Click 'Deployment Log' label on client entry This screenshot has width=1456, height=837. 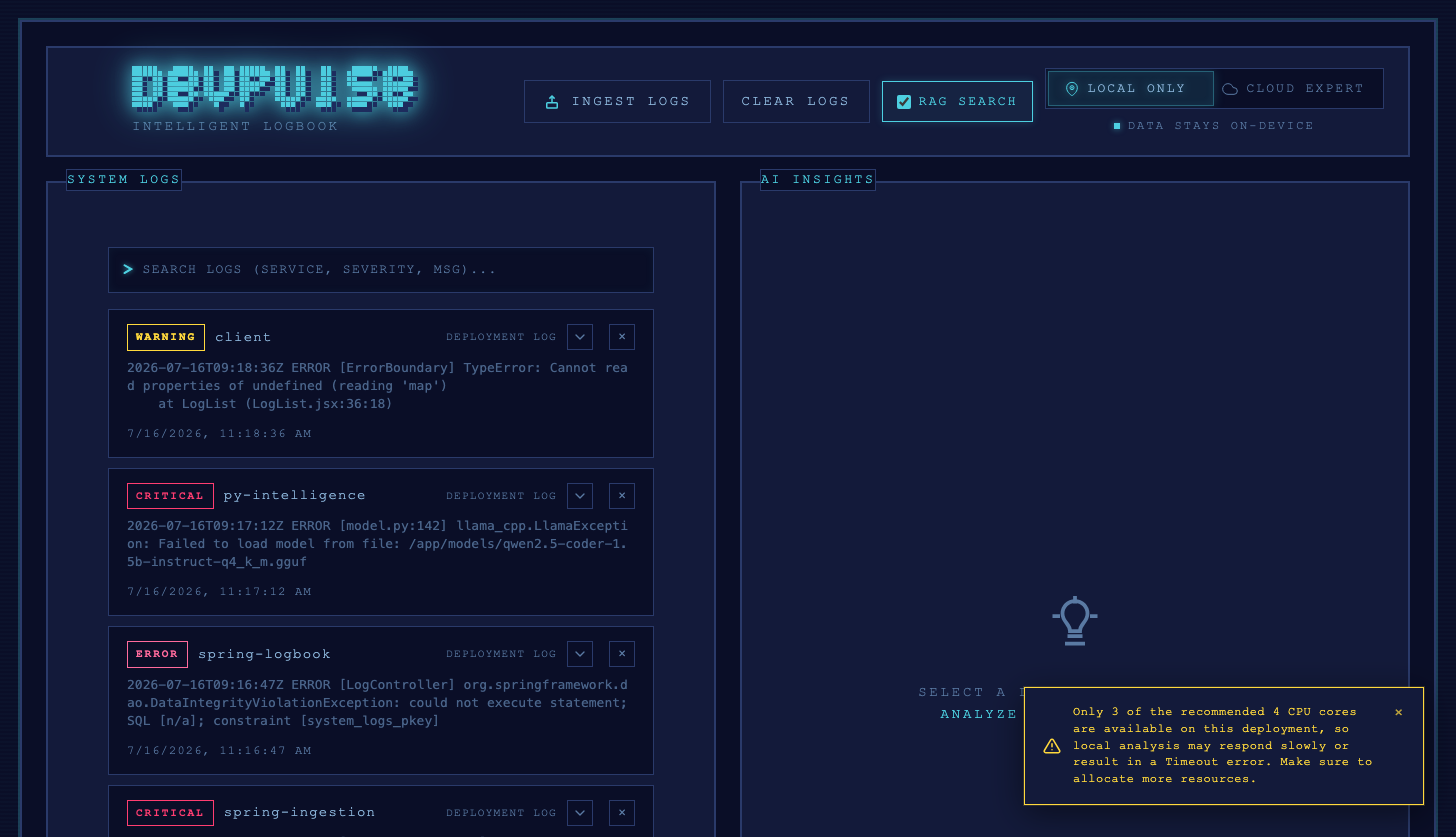tap(501, 337)
